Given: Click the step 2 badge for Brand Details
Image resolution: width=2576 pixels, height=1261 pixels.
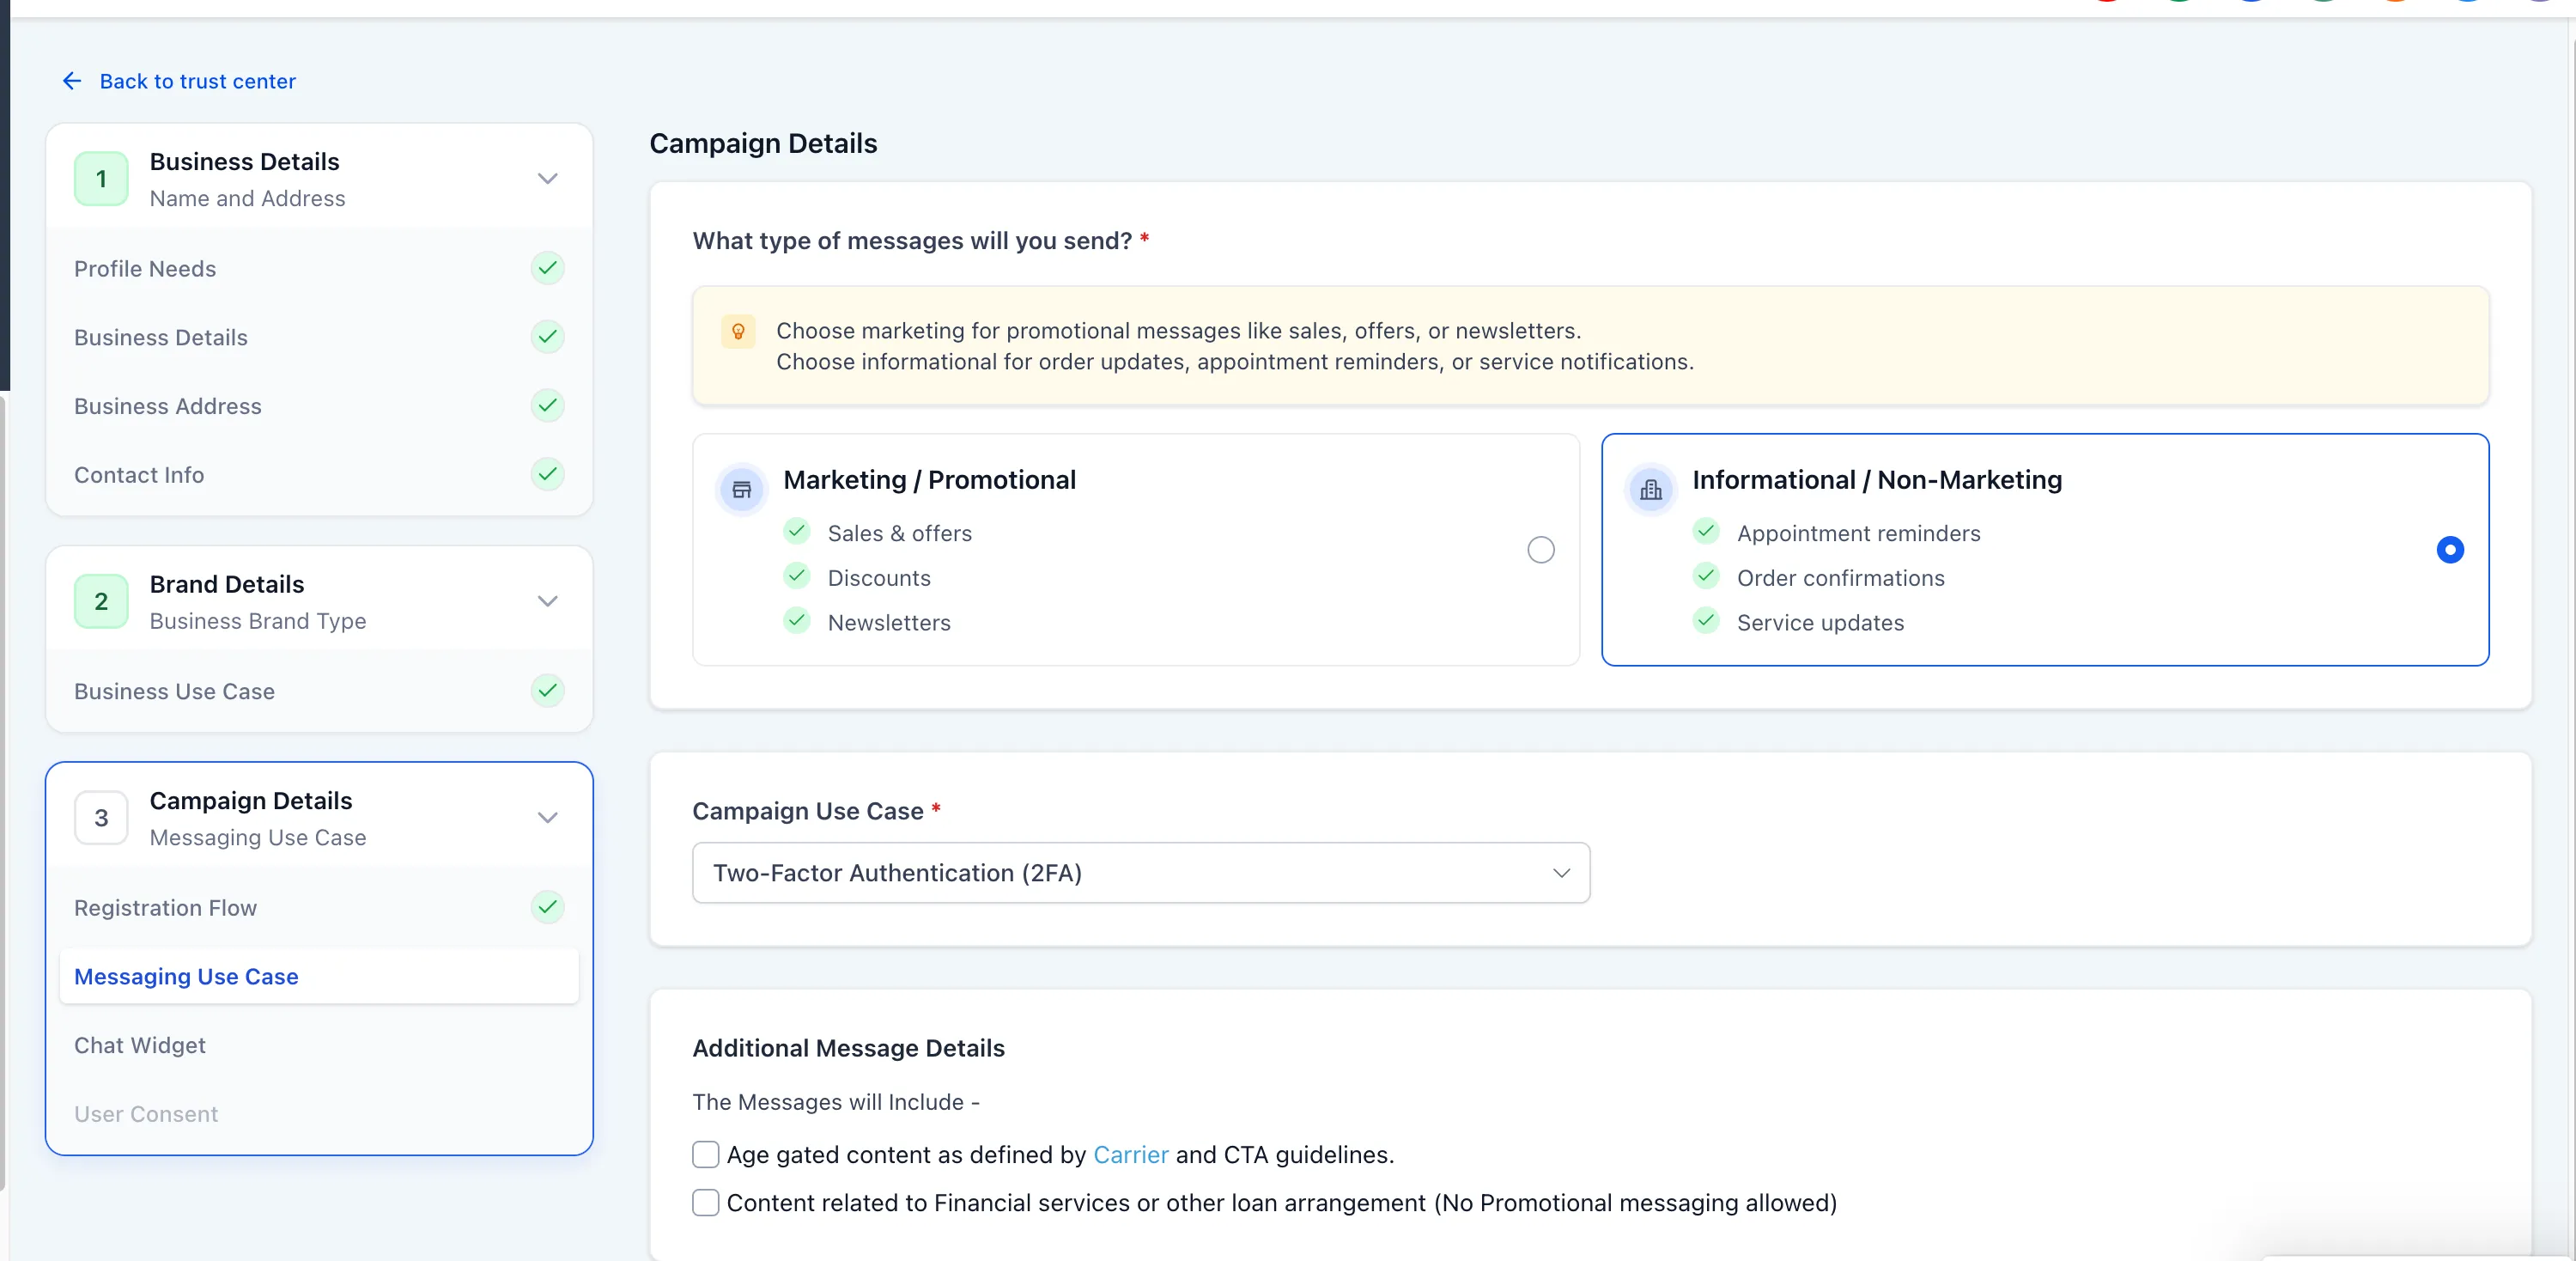Looking at the screenshot, I should 100,601.
